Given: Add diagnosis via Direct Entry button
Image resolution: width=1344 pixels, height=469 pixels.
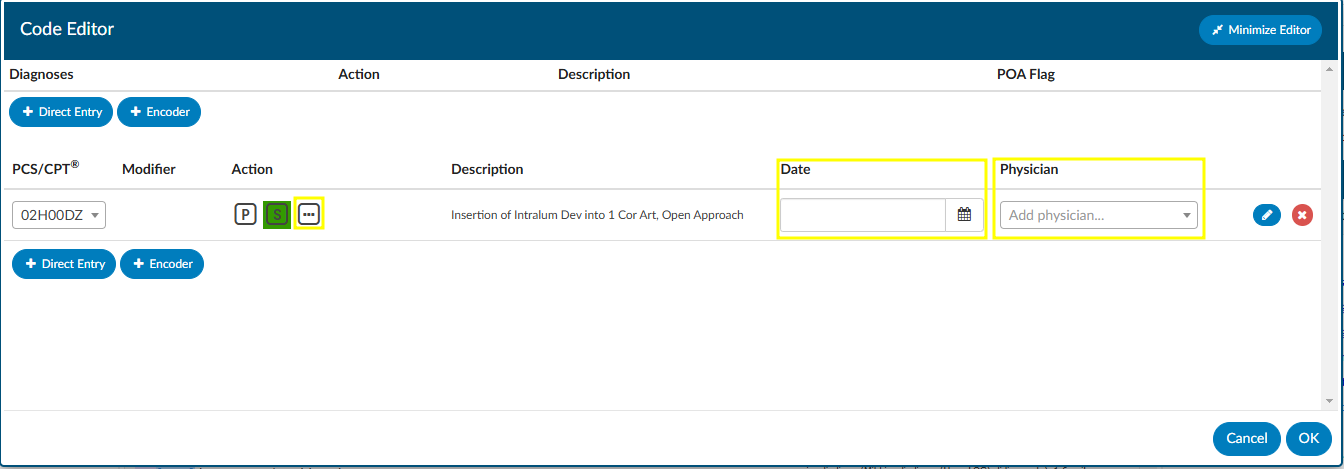Looking at the screenshot, I should (61, 112).
